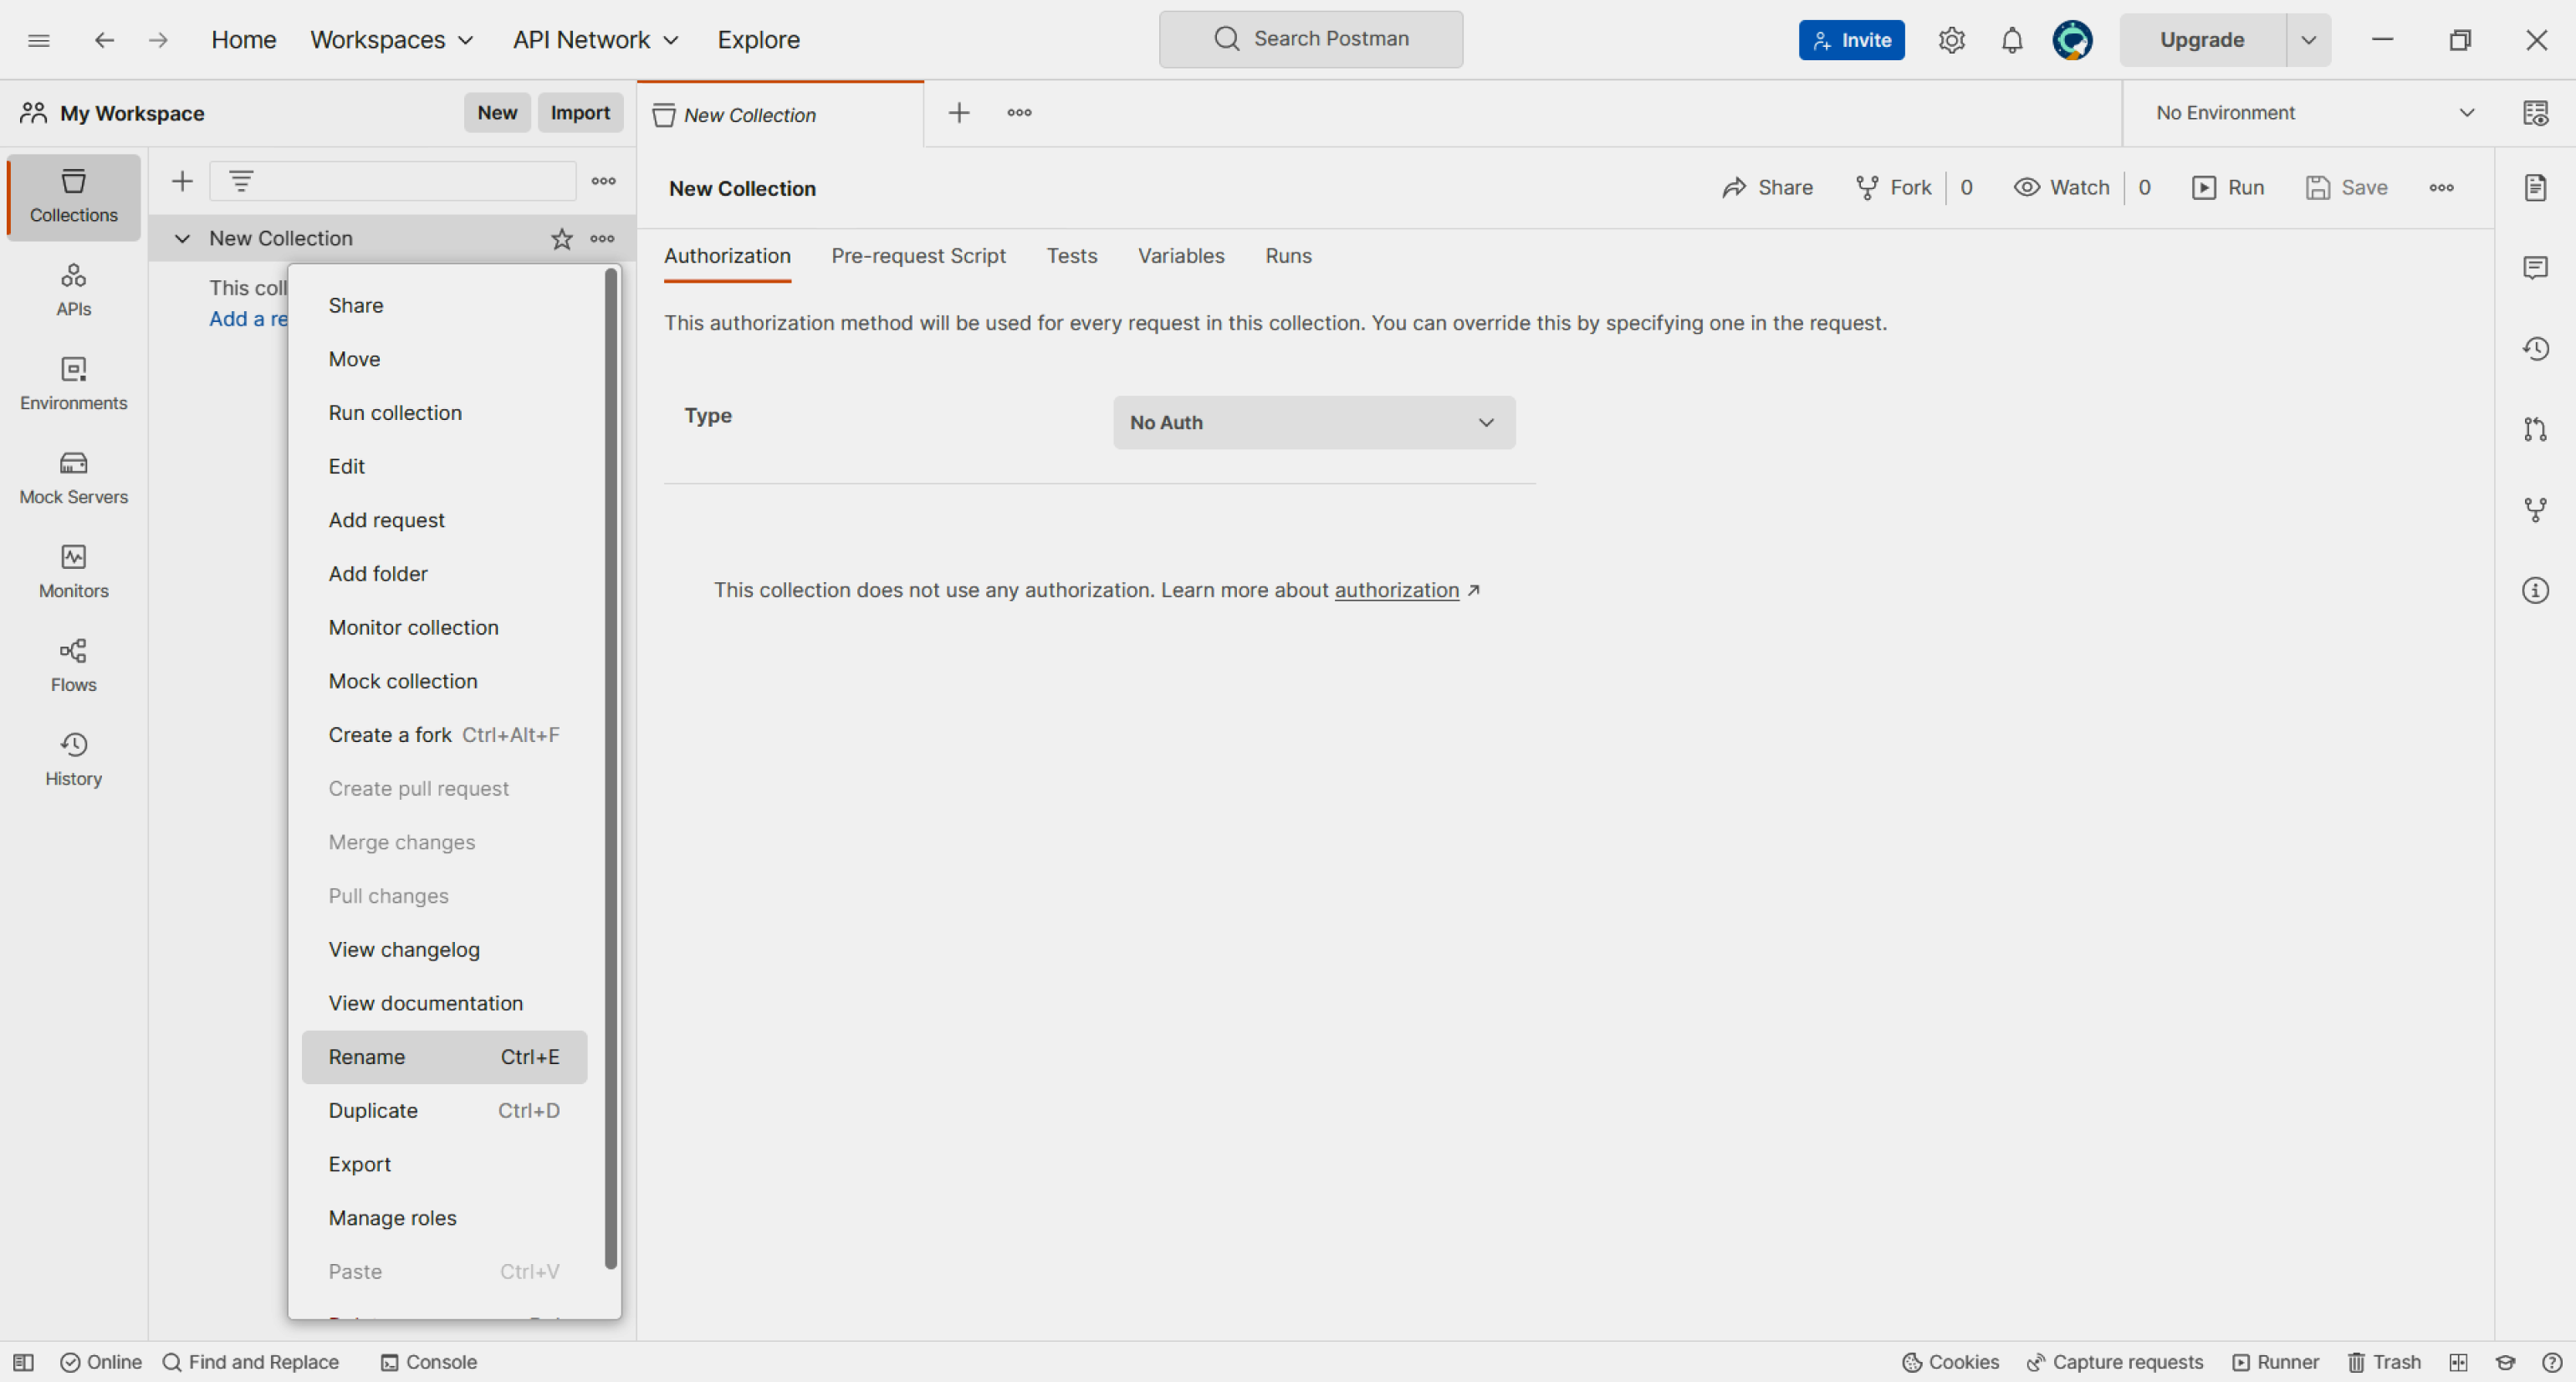Open the No Auth type dropdown
2576x1382 pixels.
click(x=1313, y=423)
